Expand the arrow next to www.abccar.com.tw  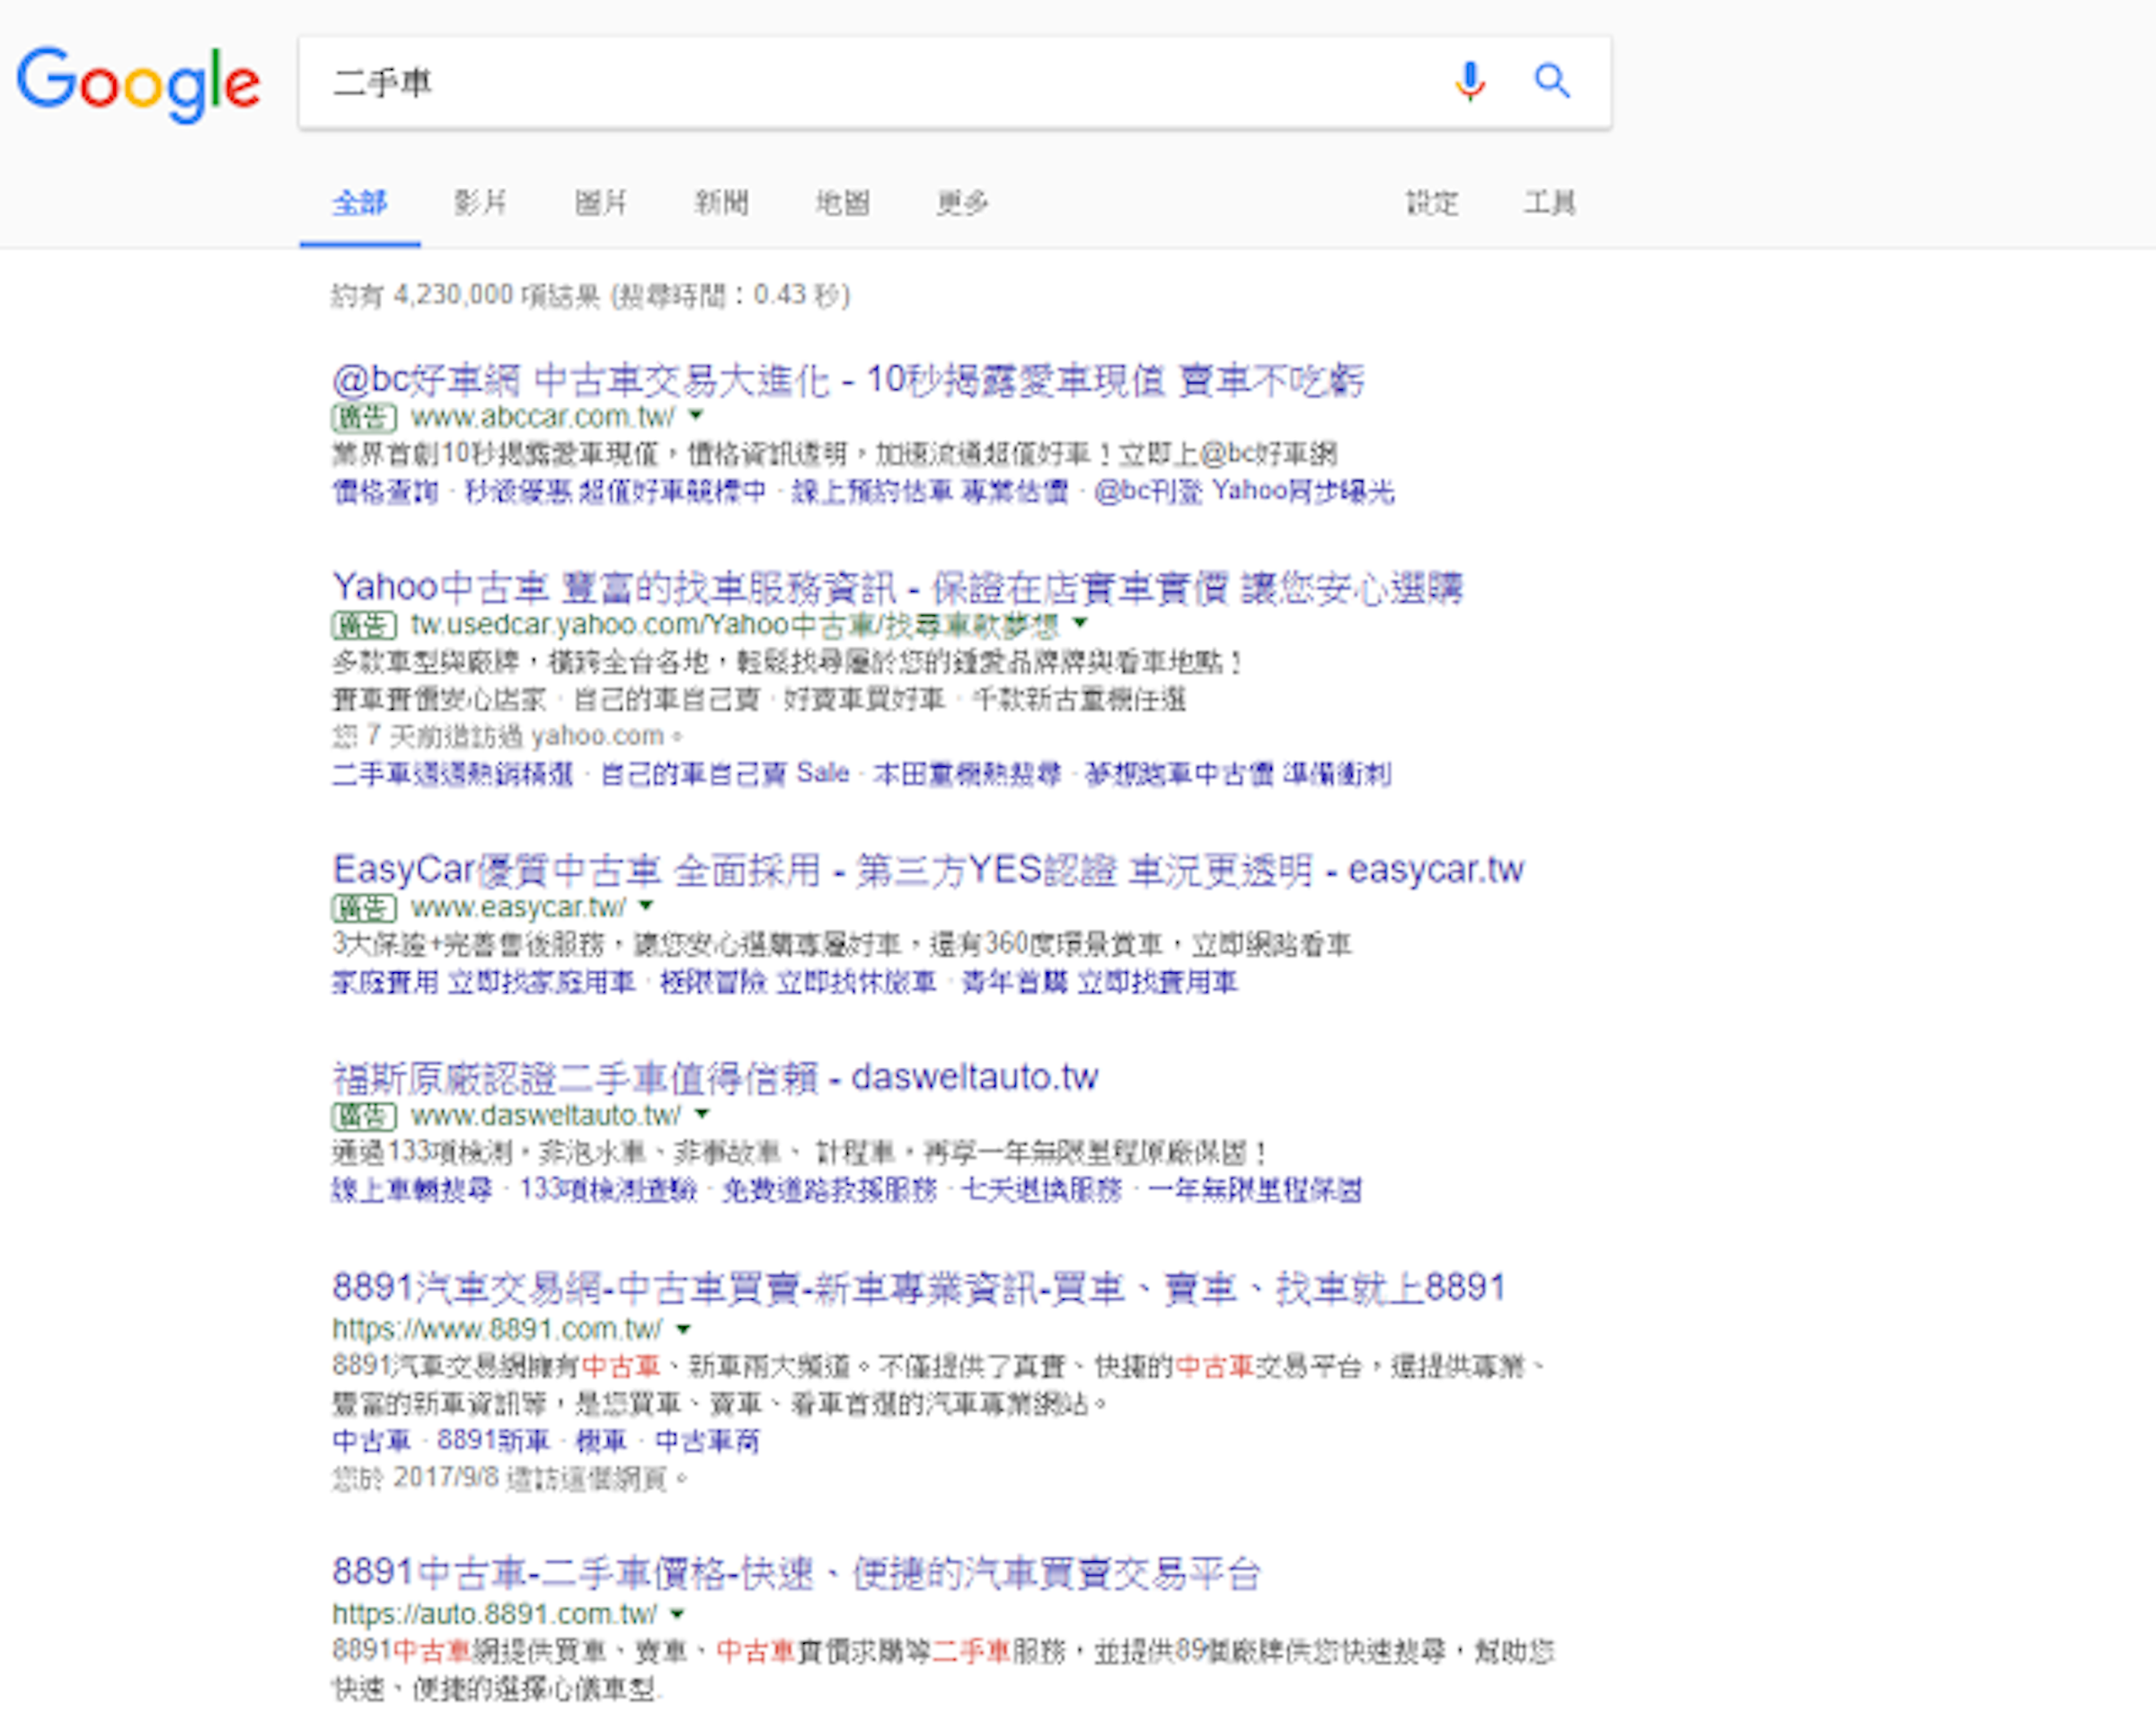coord(697,415)
